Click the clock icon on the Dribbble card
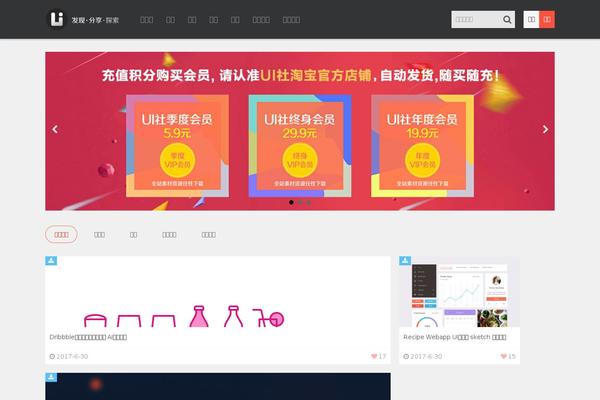The width and height of the screenshot is (600, 400). click(52, 356)
